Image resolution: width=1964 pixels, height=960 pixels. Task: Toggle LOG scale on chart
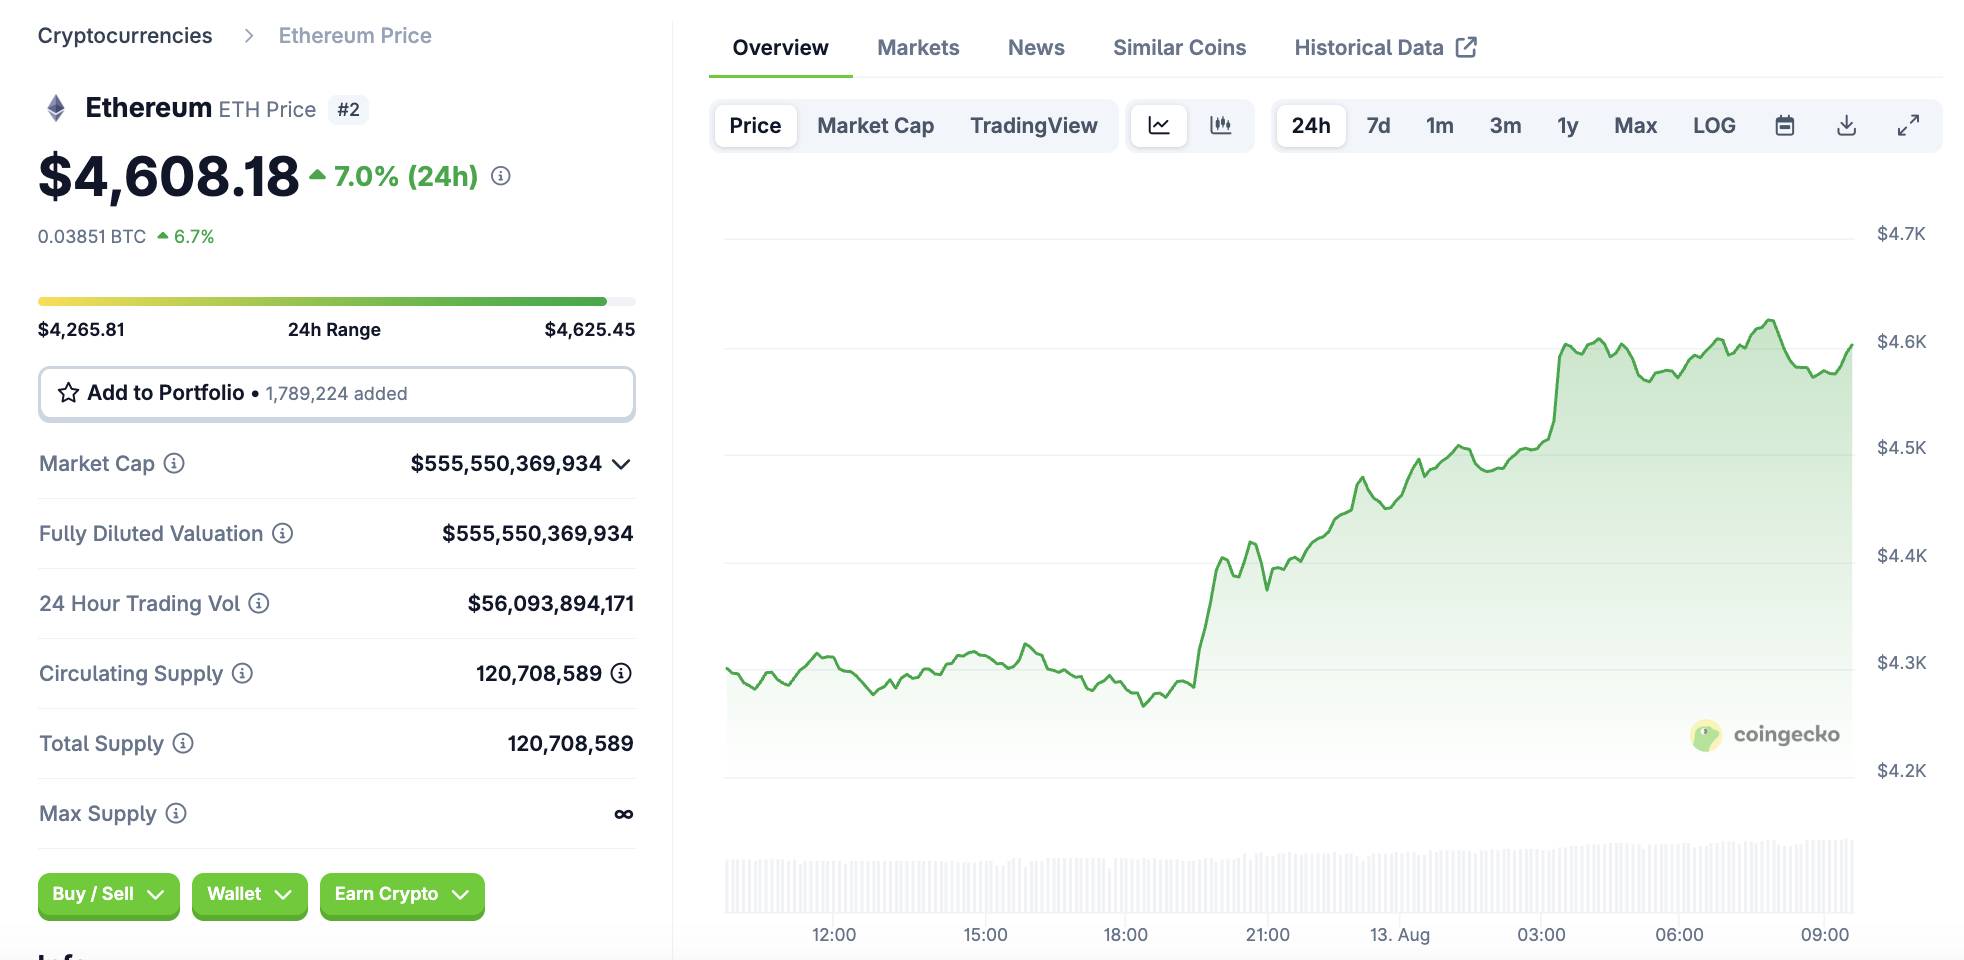coord(1714,126)
